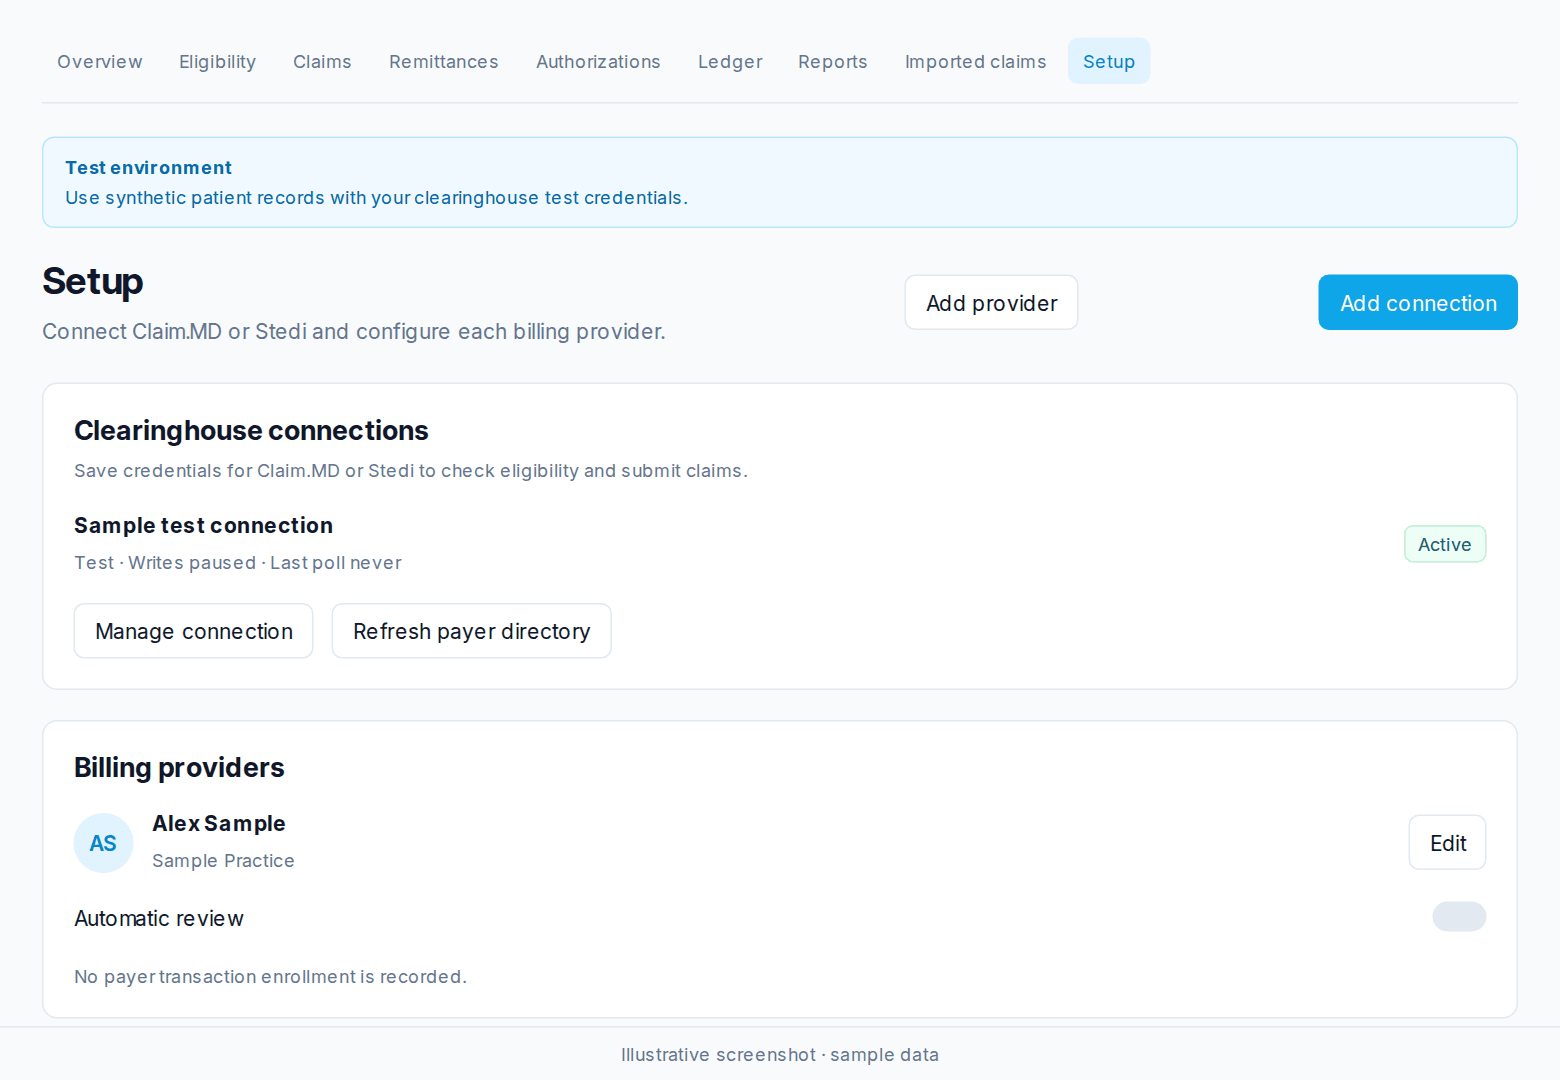Switch to the Reports tab
Screen dimensions: 1560x1080
click(x=833, y=62)
